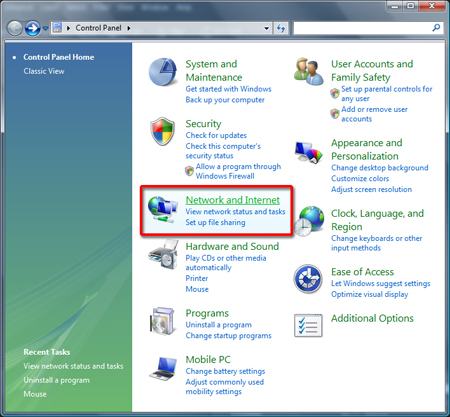
Task: Click the Forward navigation arrow button
Action: (x=33, y=28)
